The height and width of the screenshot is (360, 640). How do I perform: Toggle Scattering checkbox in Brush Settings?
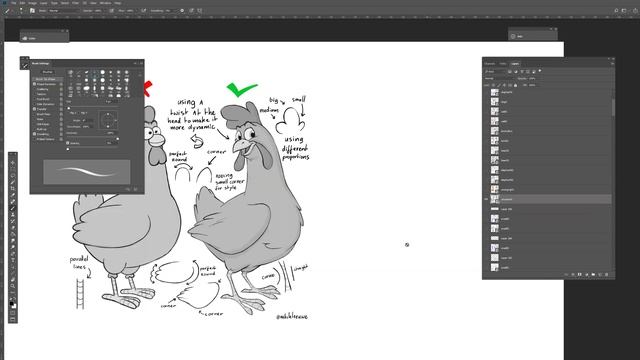[x=34, y=89]
